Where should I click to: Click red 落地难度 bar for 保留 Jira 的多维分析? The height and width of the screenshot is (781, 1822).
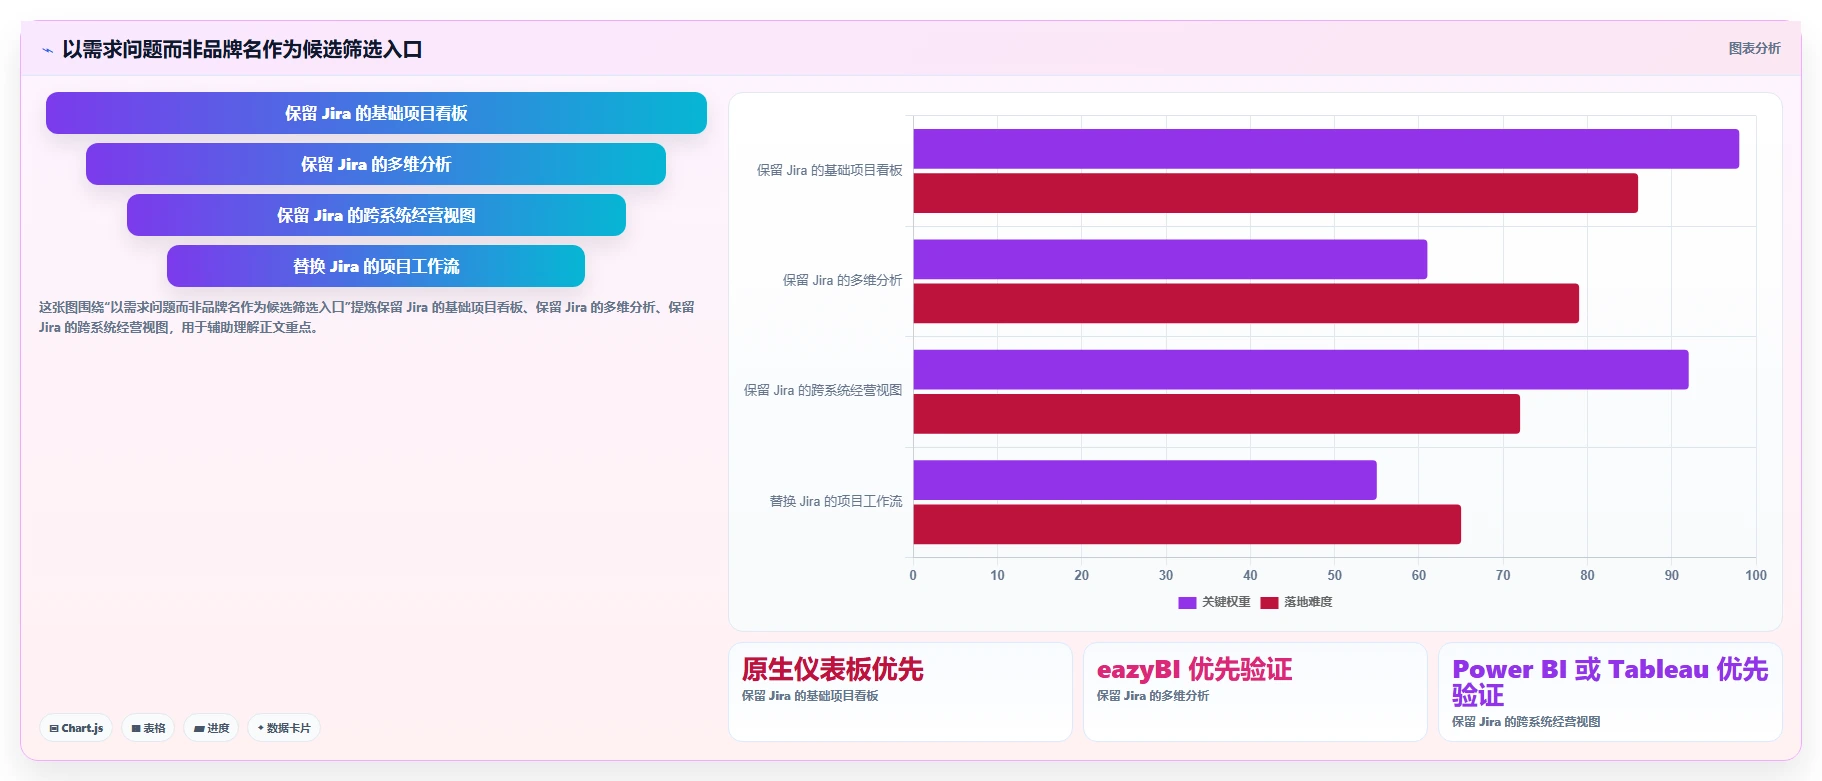pos(1246,303)
